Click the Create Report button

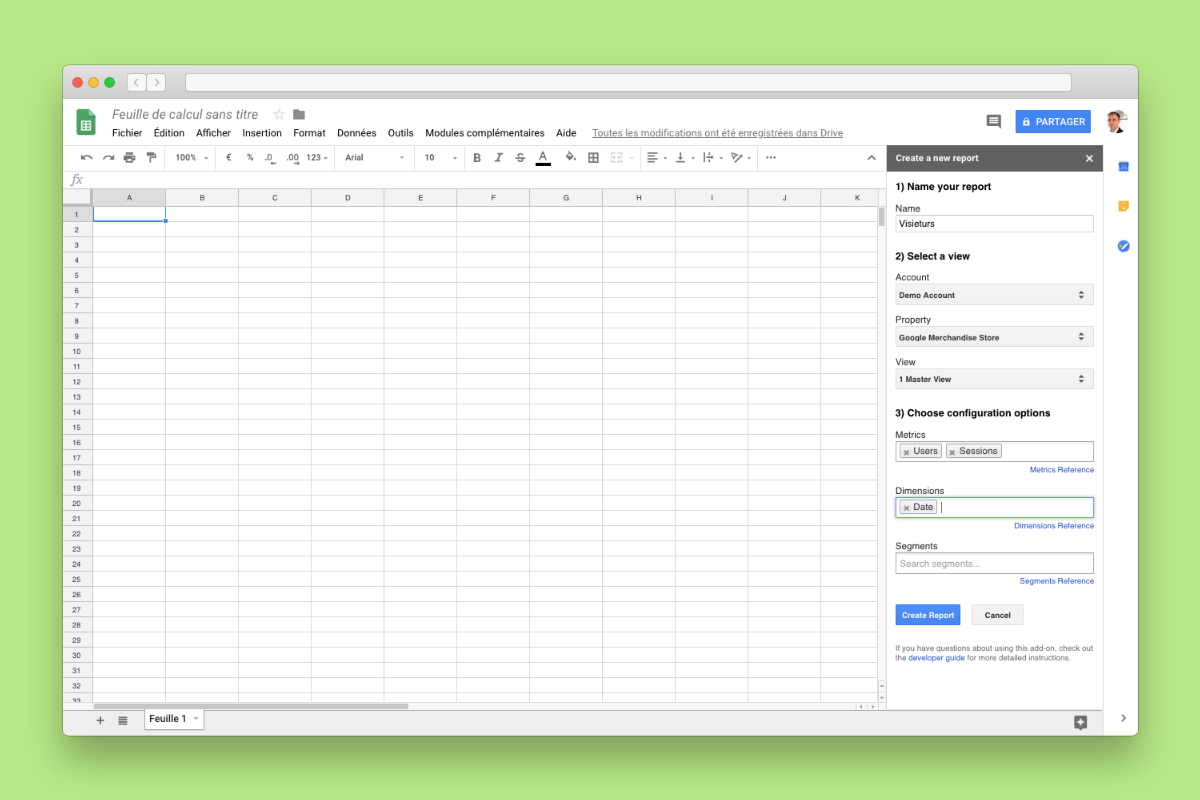click(x=927, y=614)
